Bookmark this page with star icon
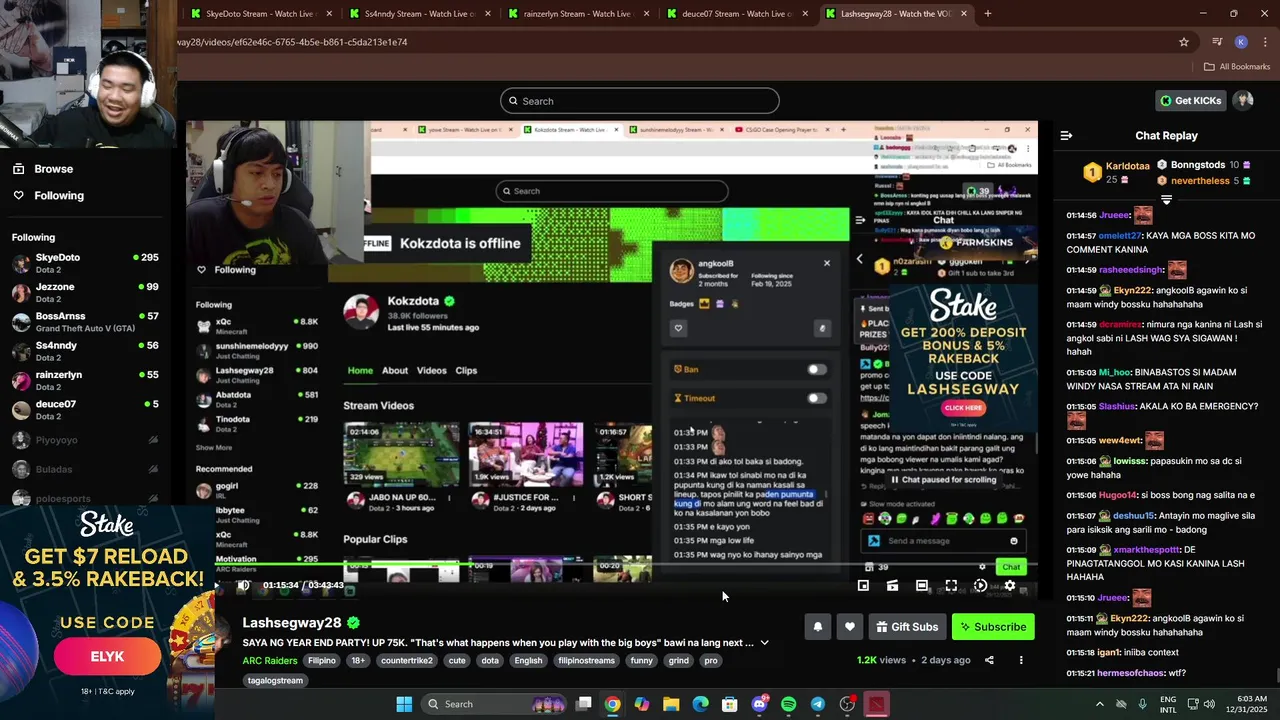 1184,42
